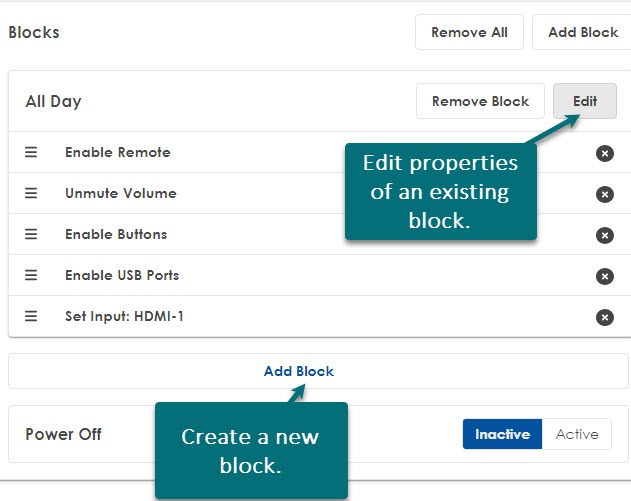Image resolution: width=631 pixels, height=501 pixels.
Task: Remove the Set Input: HDMI-1 action
Action: pos(604,317)
